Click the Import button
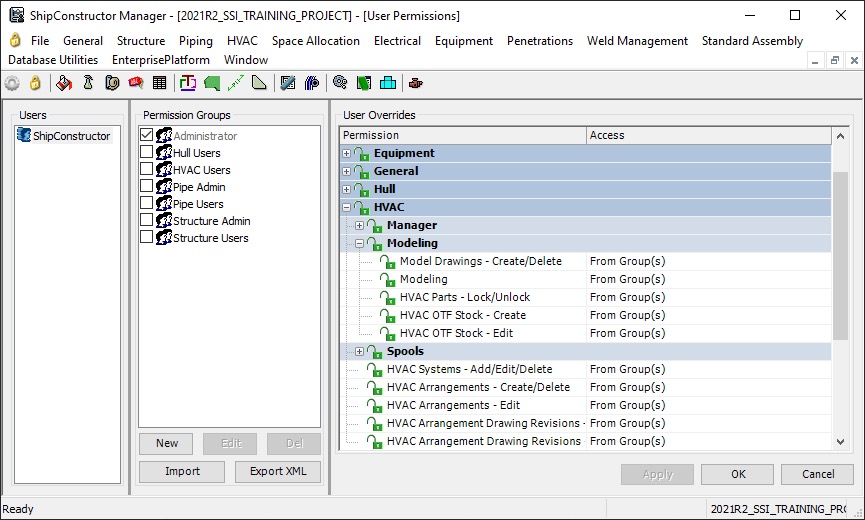Viewport: 865px width, 520px height. click(x=182, y=471)
